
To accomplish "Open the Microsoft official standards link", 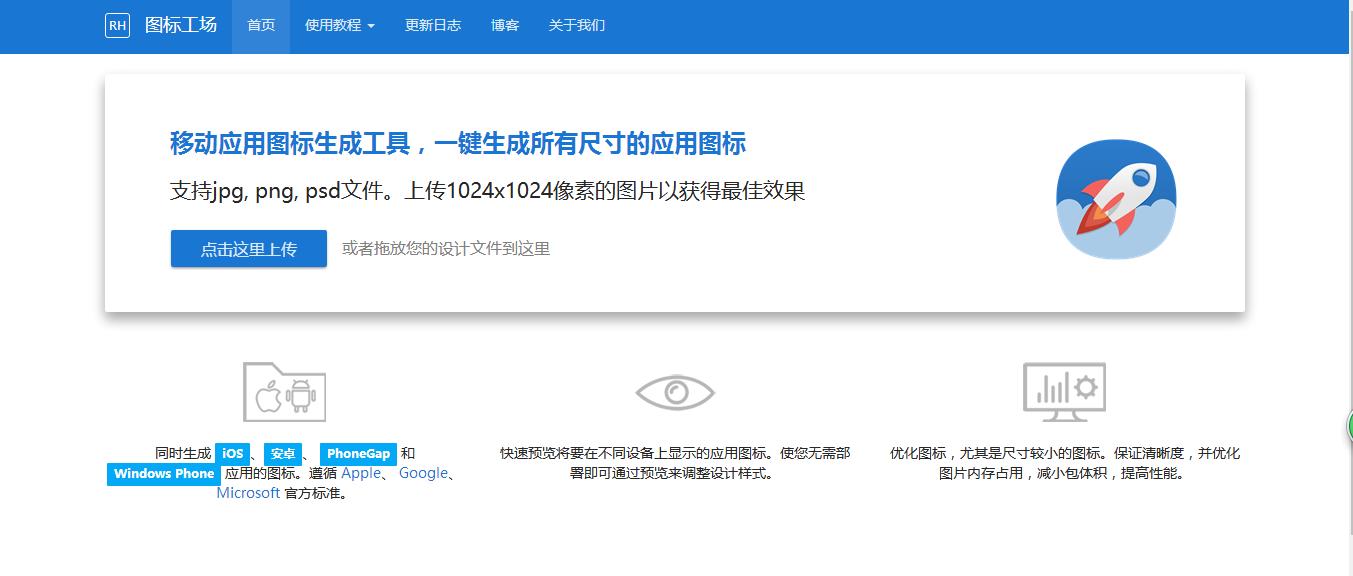I will tap(248, 492).
